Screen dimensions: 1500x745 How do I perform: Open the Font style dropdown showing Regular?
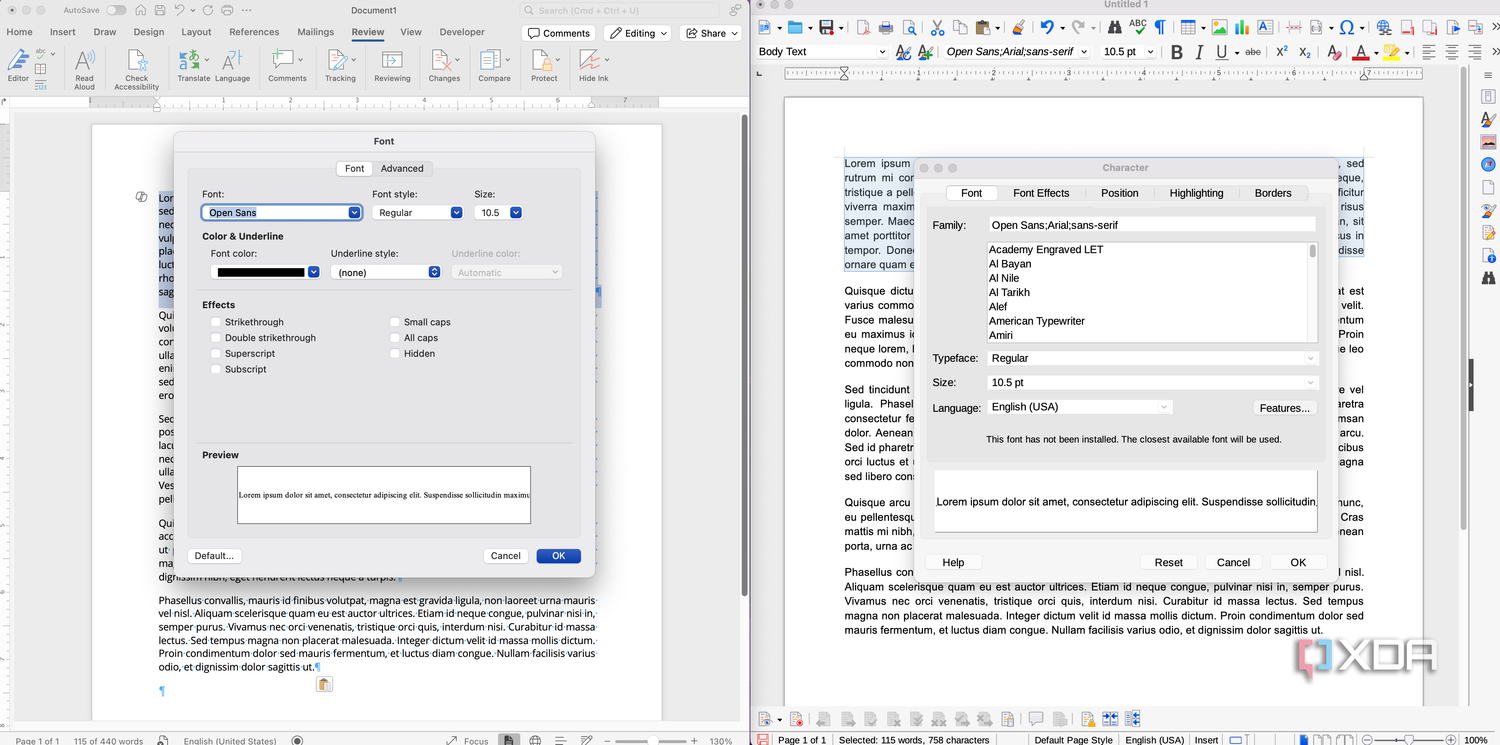[456, 212]
